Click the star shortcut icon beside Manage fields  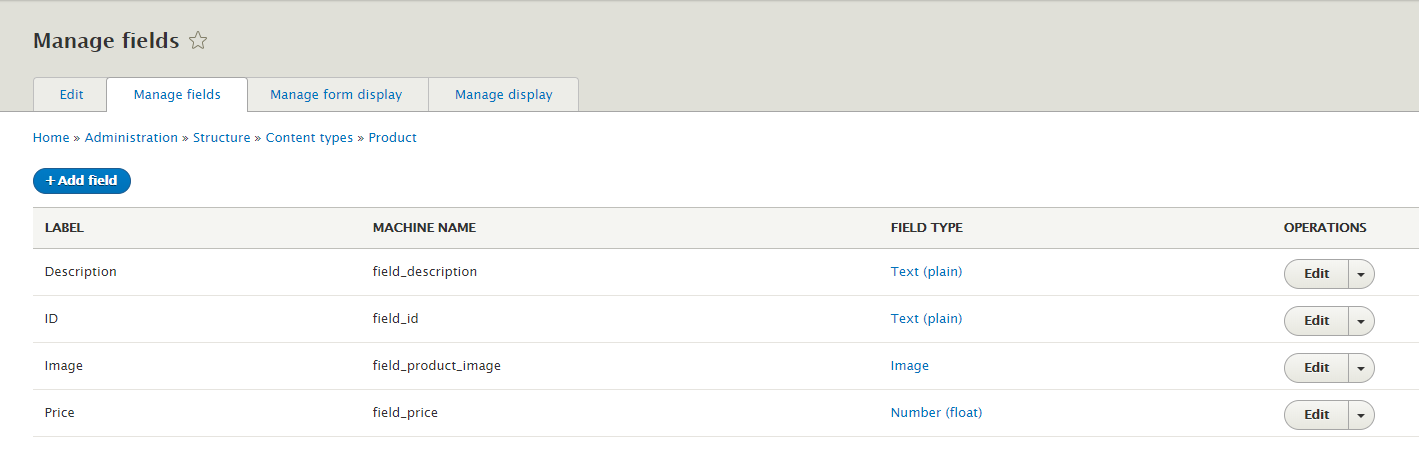pos(198,41)
